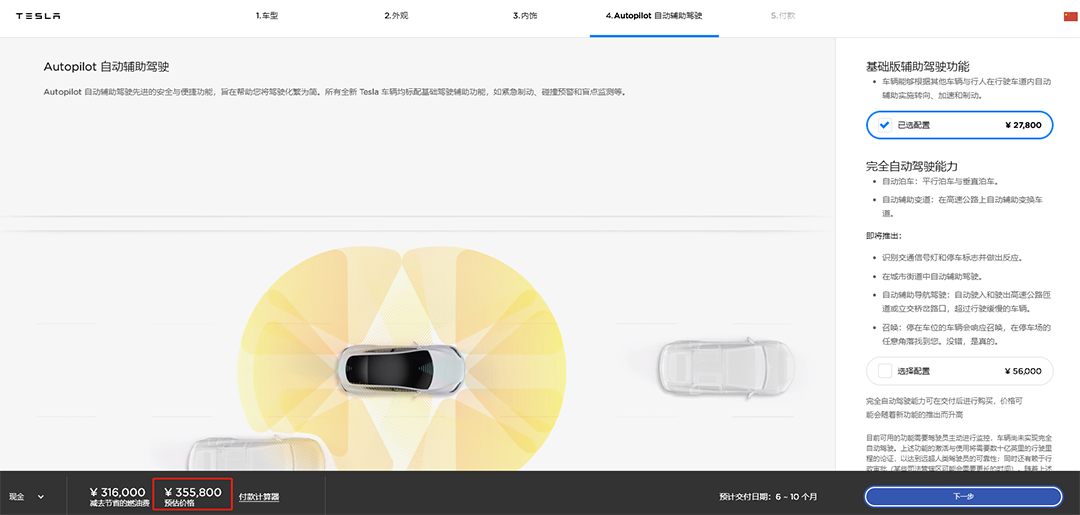Screen dimensions: 1080x515
Task: Click the Tesla logo
Action: click(38, 16)
